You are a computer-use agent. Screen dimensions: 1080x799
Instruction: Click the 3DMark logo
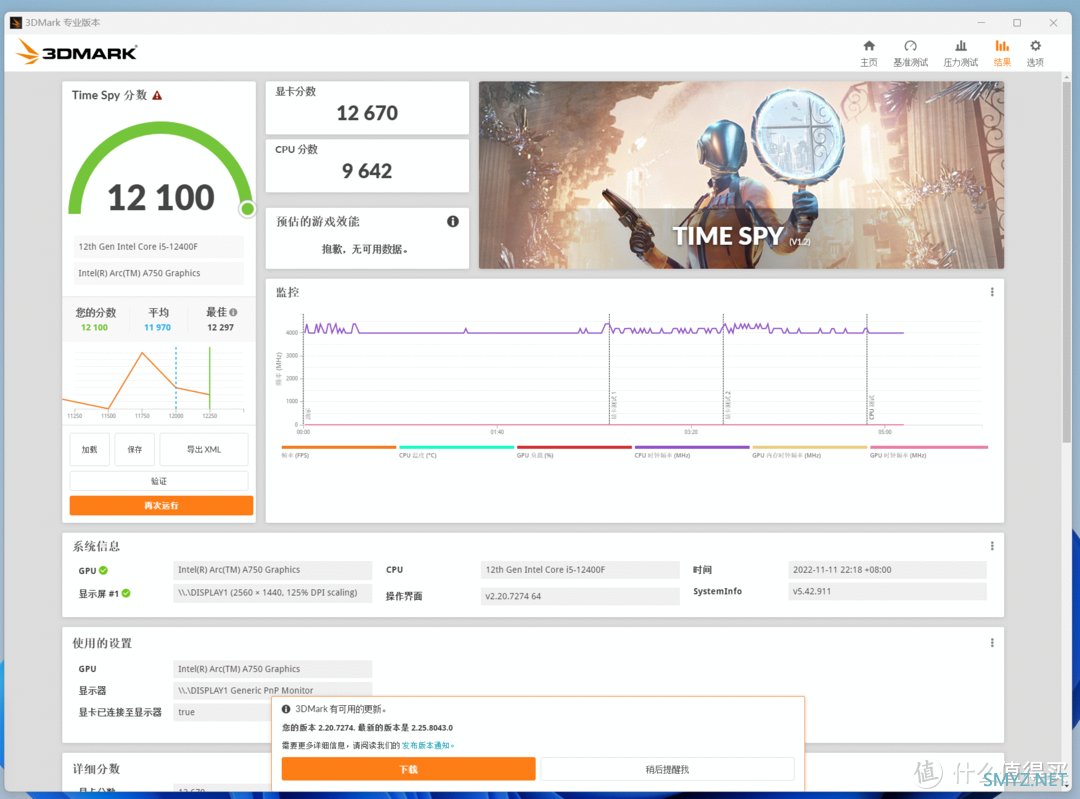pyautogui.click(x=77, y=52)
